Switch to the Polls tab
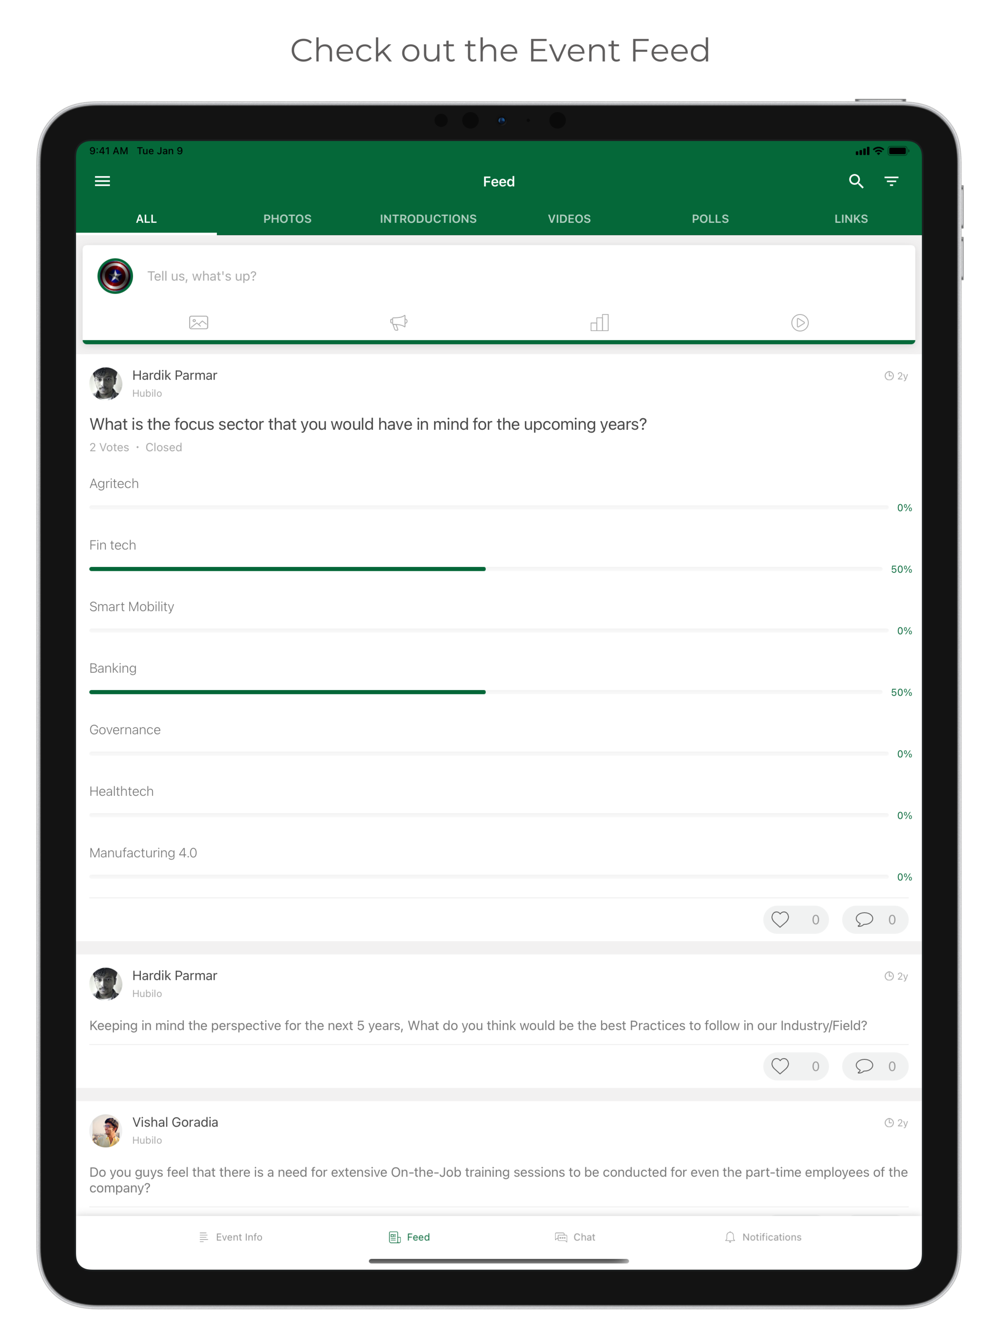1000x1334 pixels. tap(710, 218)
